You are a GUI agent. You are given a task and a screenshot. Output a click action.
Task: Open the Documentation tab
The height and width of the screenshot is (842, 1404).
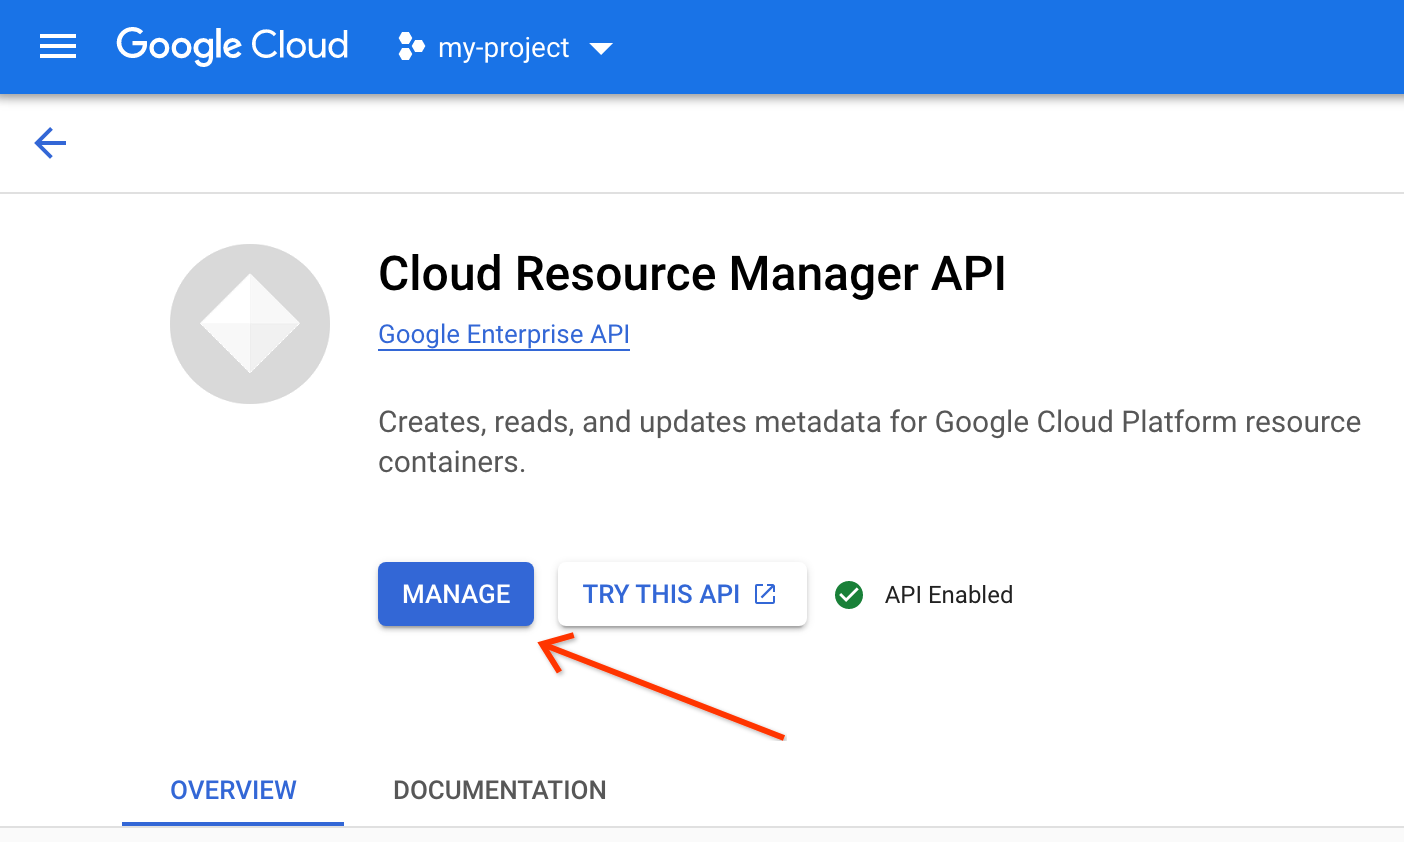pyautogui.click(x=499, y=790)
